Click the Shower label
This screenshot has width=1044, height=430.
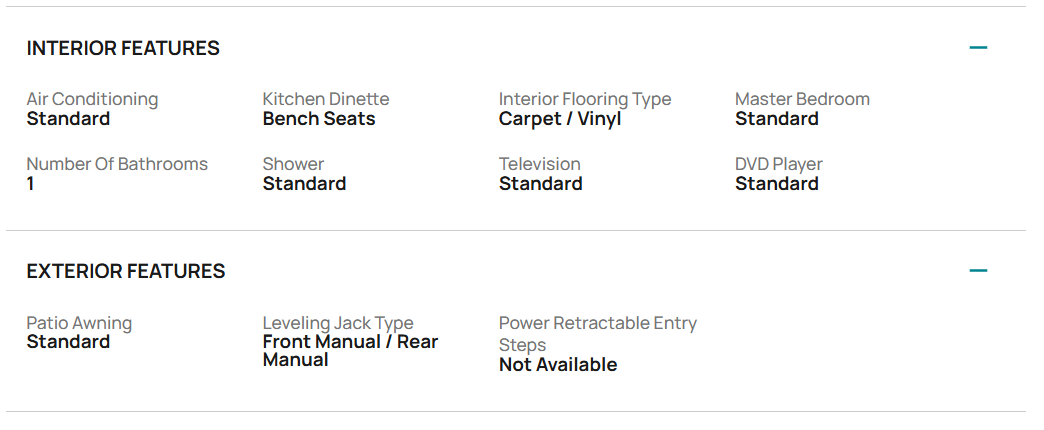point(293,164)
